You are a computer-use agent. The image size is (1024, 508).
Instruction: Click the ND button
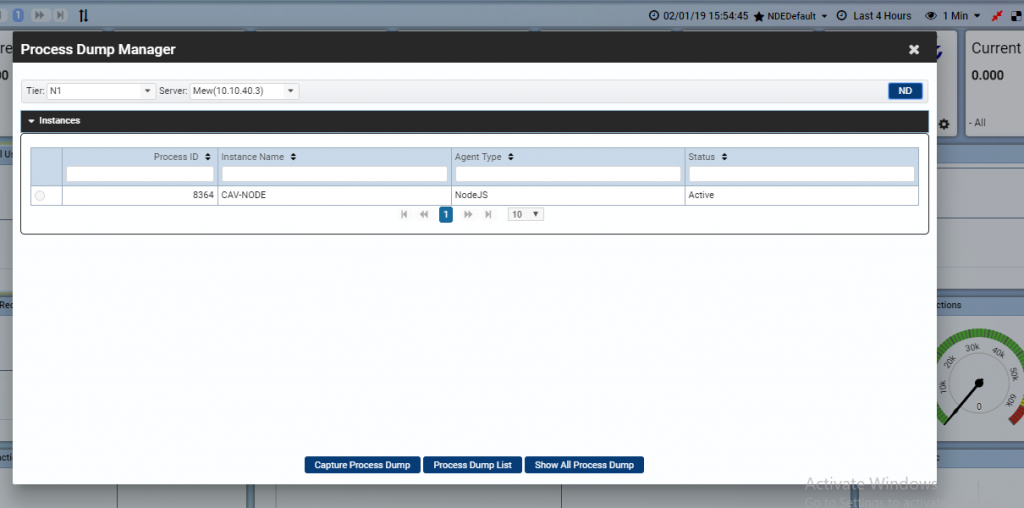[905, 91]
